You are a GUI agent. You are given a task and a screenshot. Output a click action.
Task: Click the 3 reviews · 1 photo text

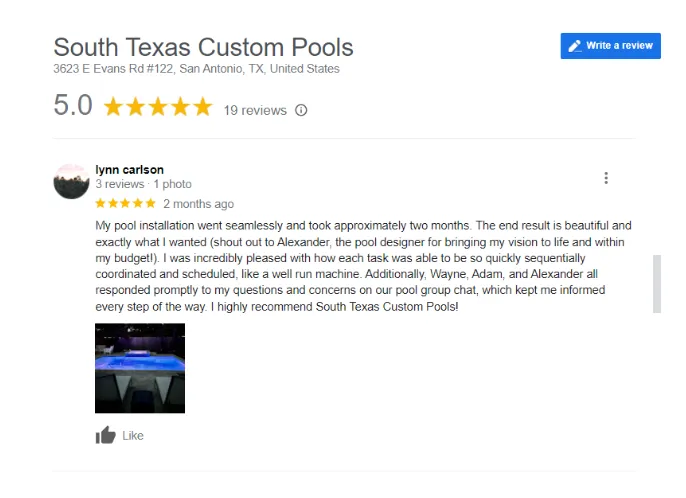pos(144,184)
